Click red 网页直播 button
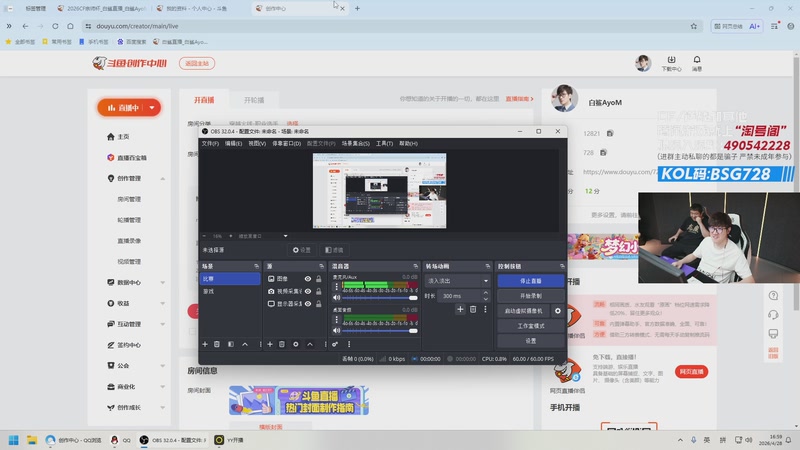The image size is (800, 450). [691, 371]
